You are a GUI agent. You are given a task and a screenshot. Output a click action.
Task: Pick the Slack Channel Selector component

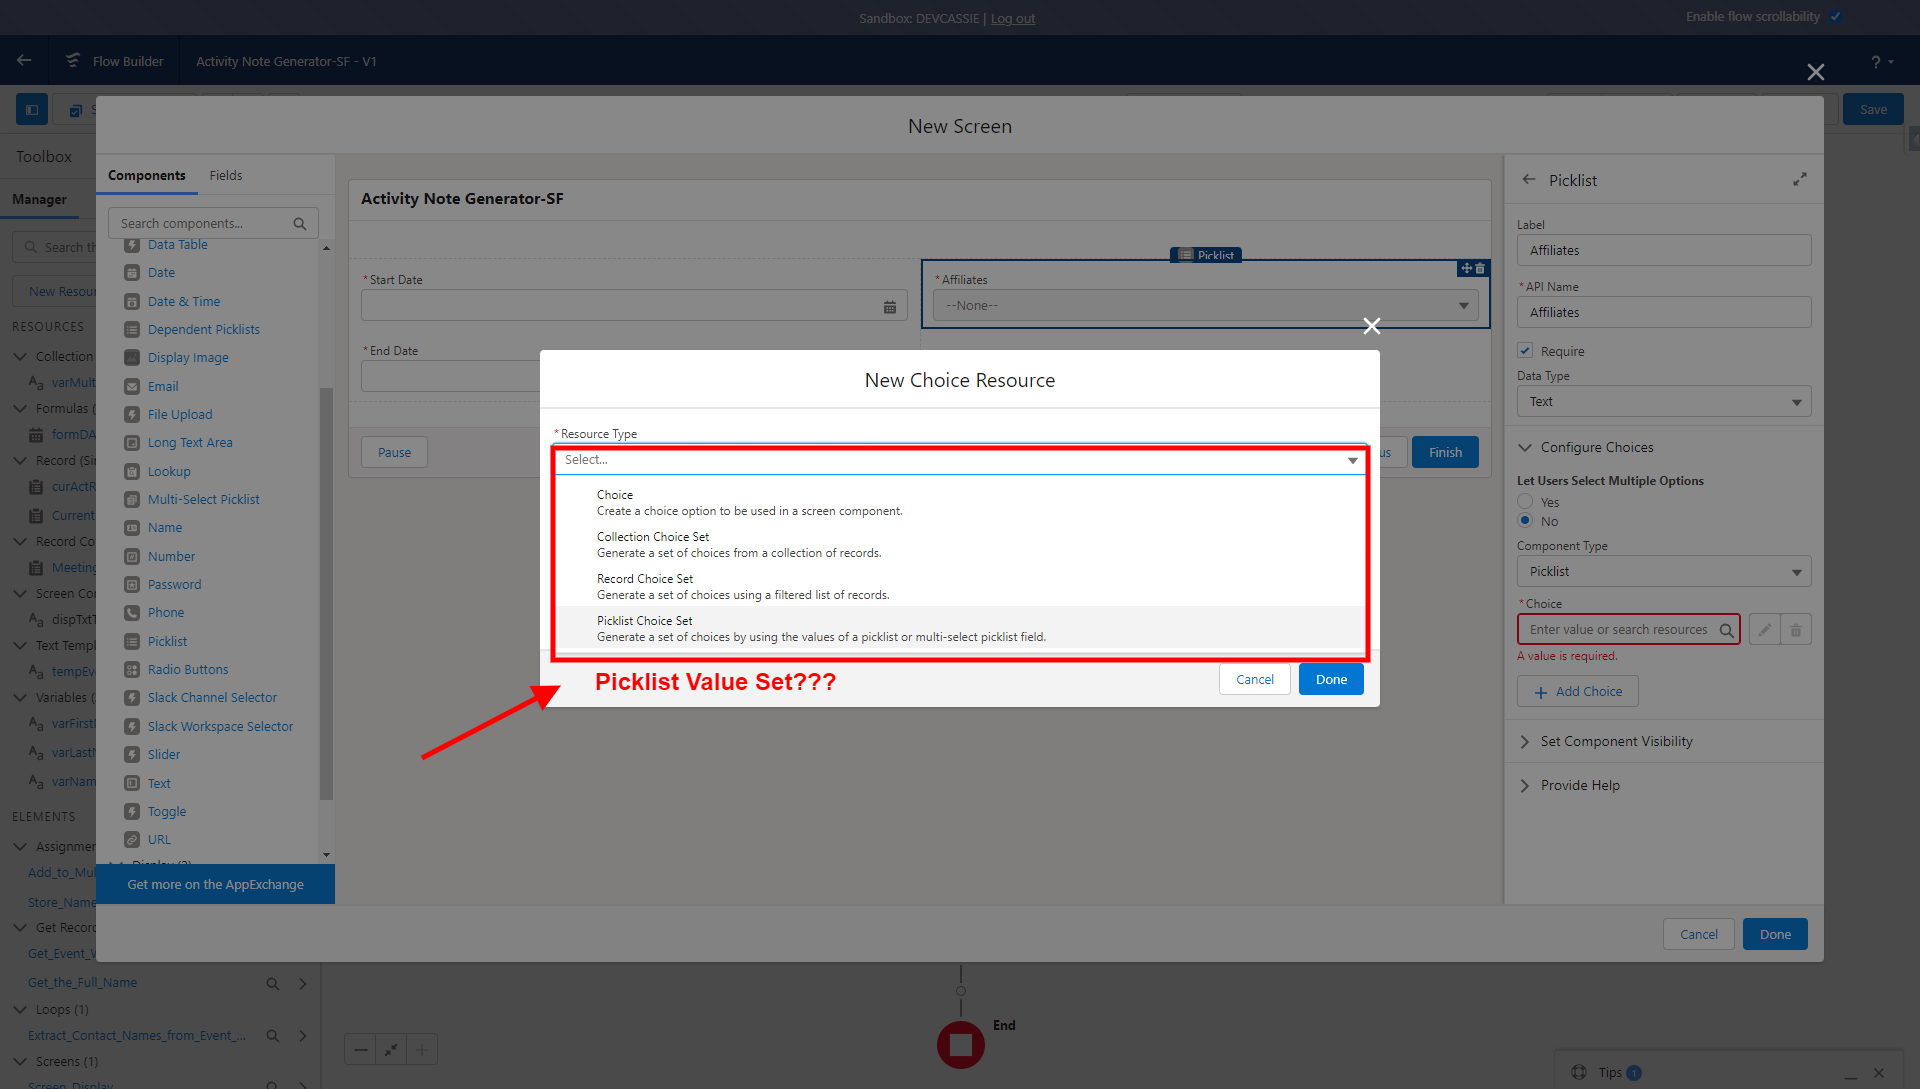point(212,697)
